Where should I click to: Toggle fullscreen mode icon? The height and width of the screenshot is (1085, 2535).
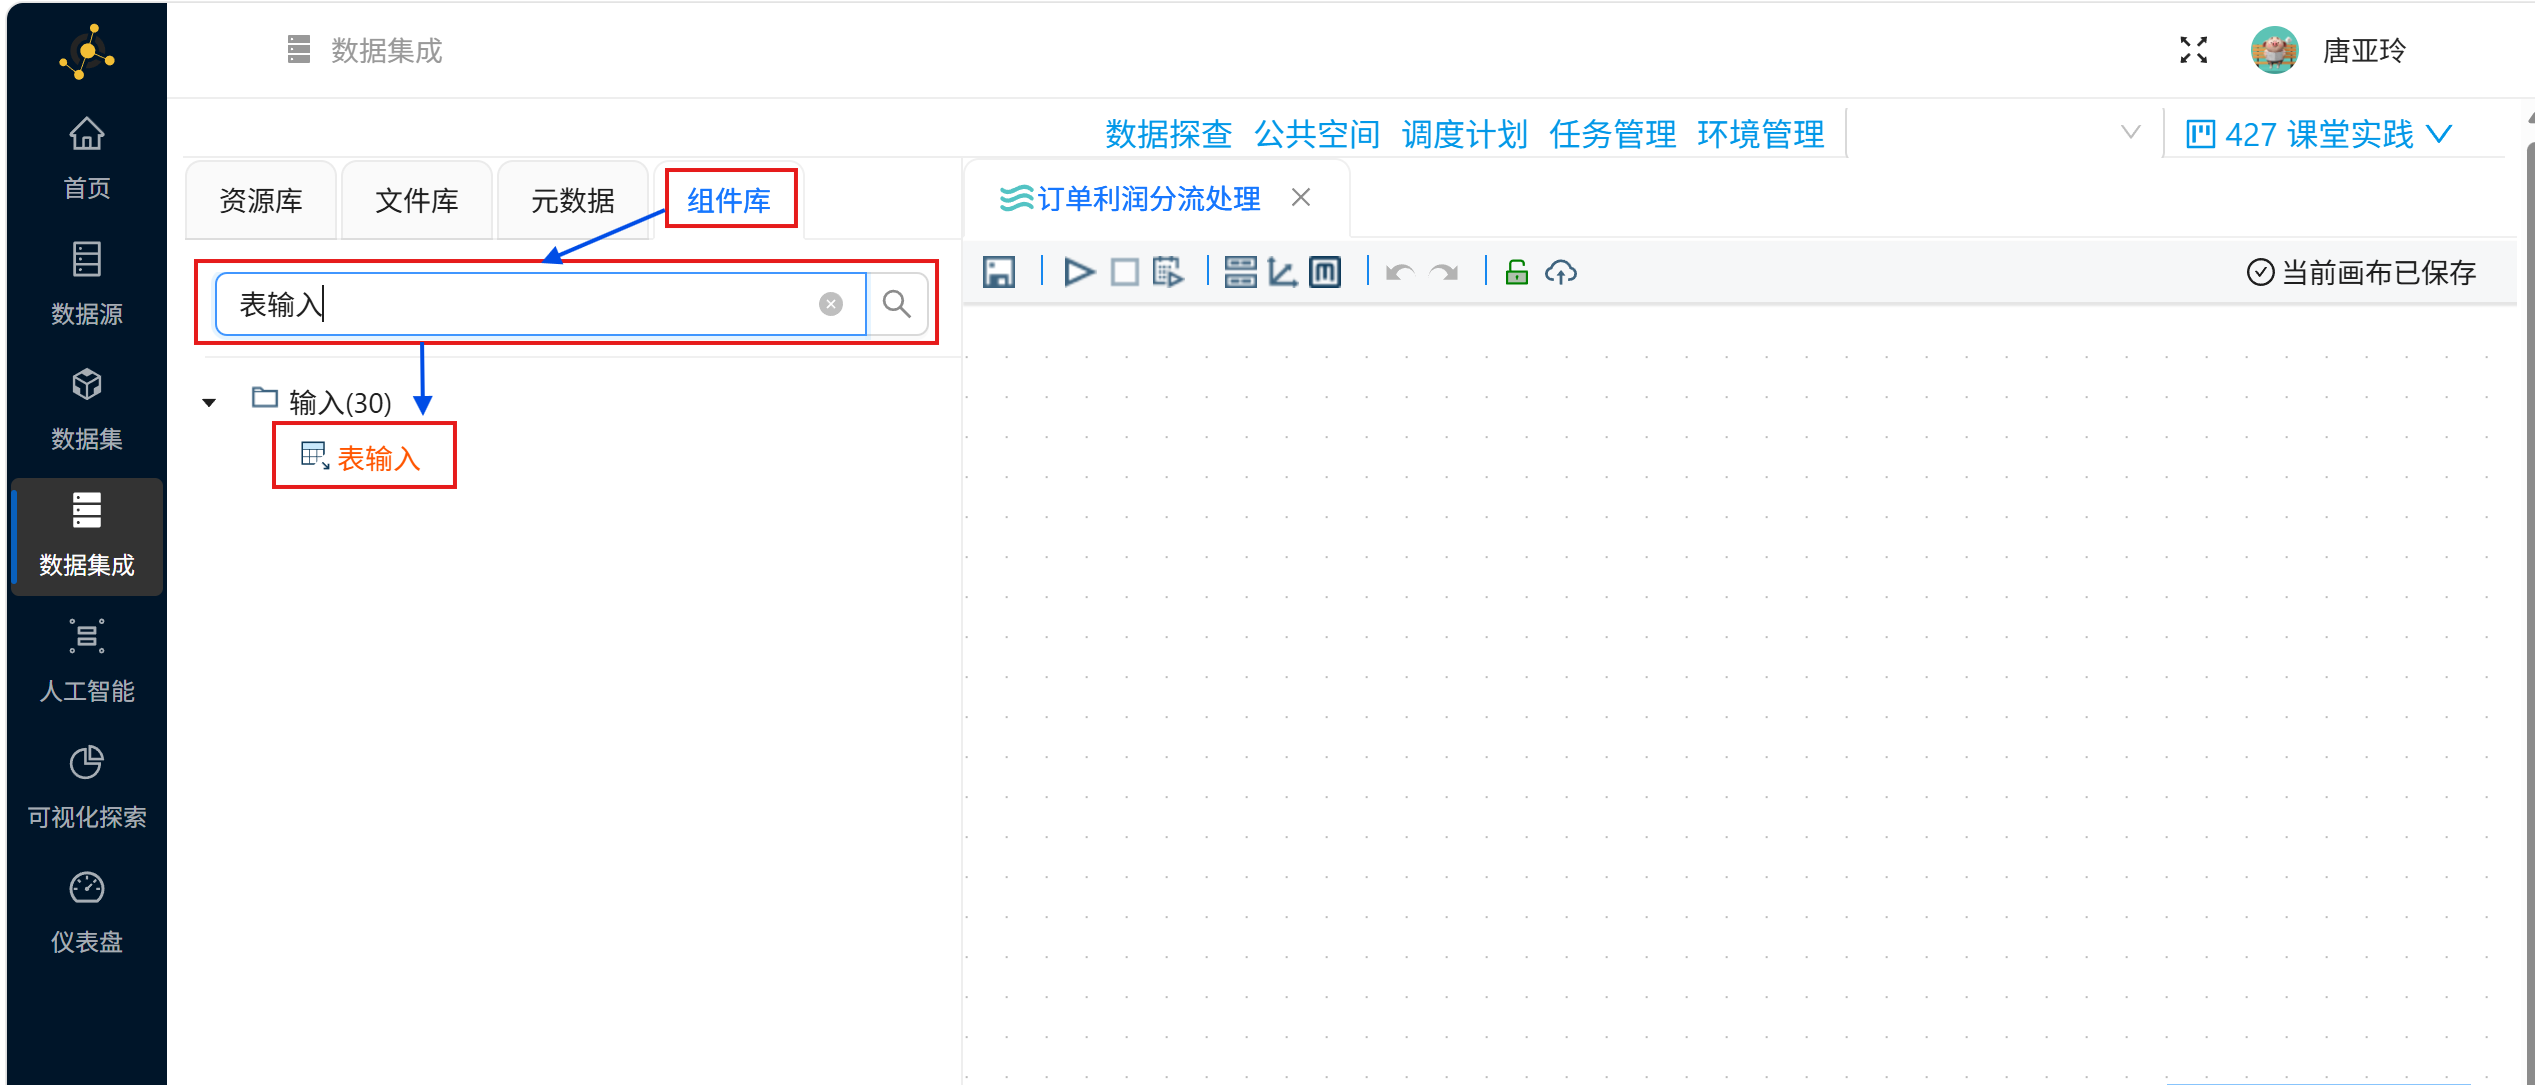(2193, 50)
